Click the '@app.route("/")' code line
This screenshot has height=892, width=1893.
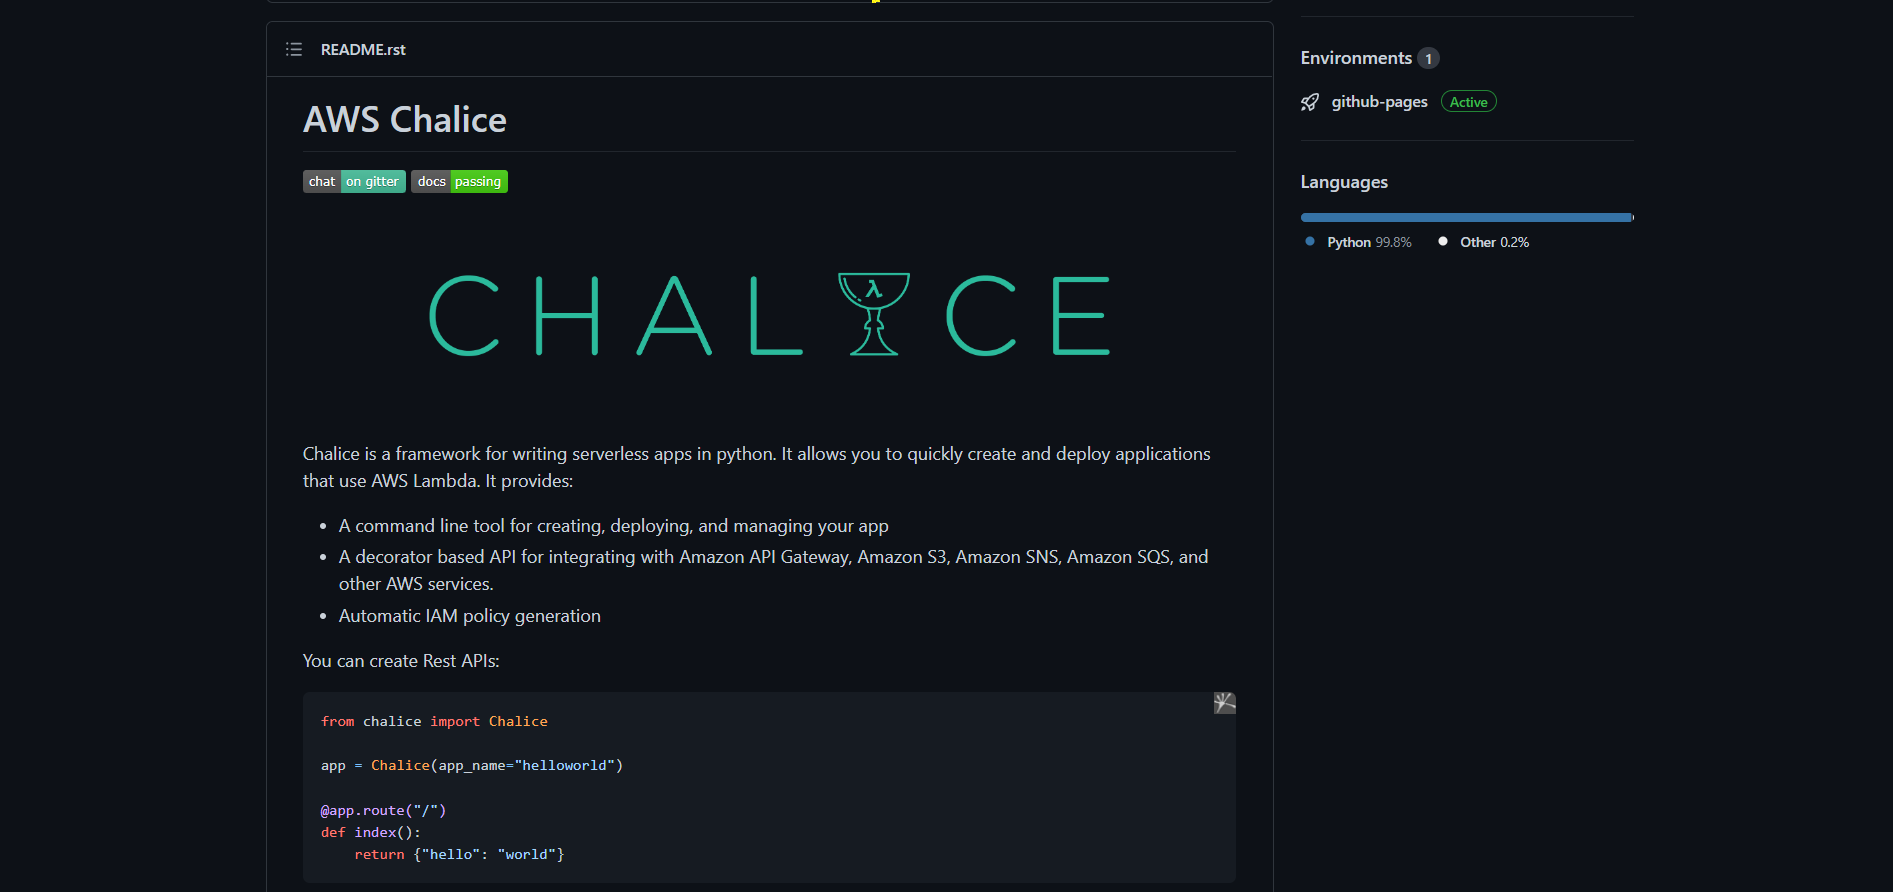tap(383, 810)
